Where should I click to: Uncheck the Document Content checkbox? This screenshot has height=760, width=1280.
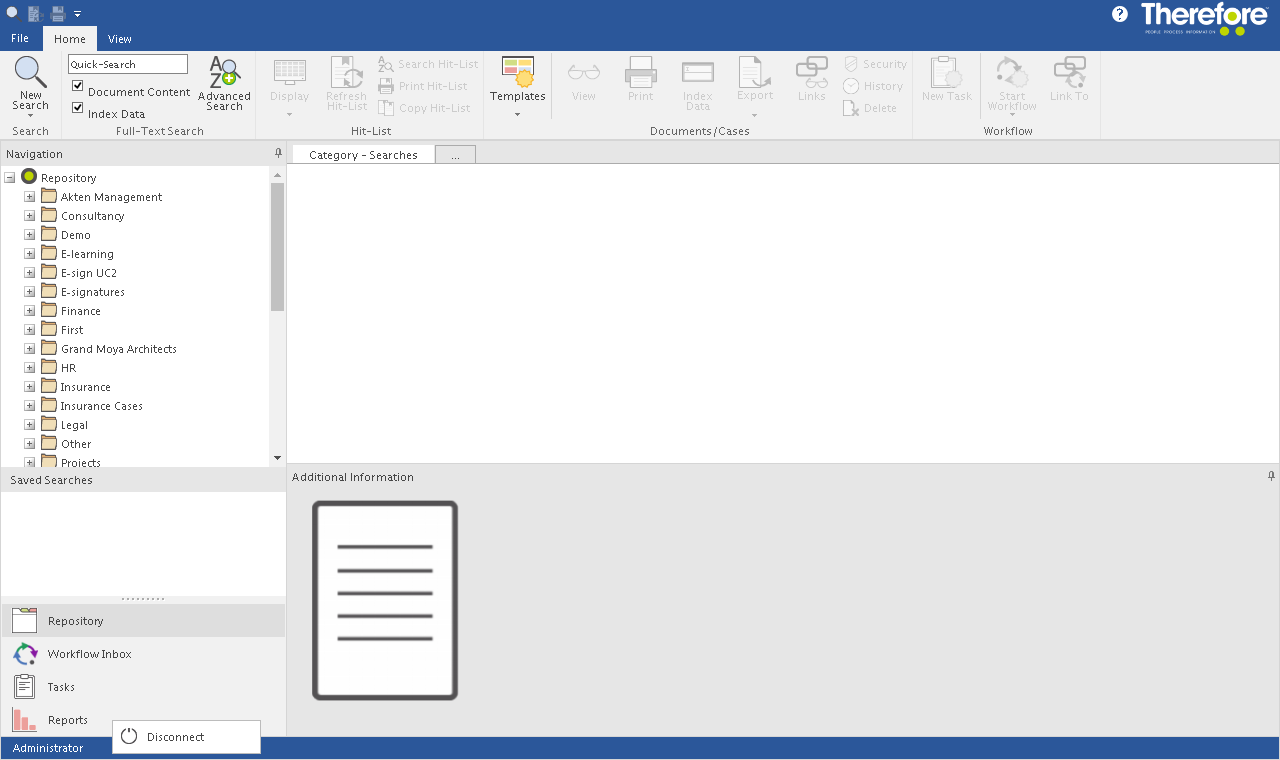[78, 86]
